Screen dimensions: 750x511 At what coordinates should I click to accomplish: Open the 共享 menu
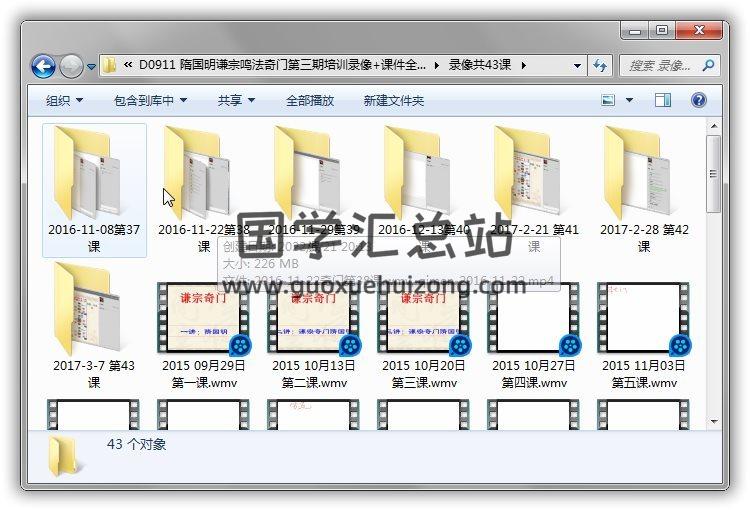click(236, 100)
